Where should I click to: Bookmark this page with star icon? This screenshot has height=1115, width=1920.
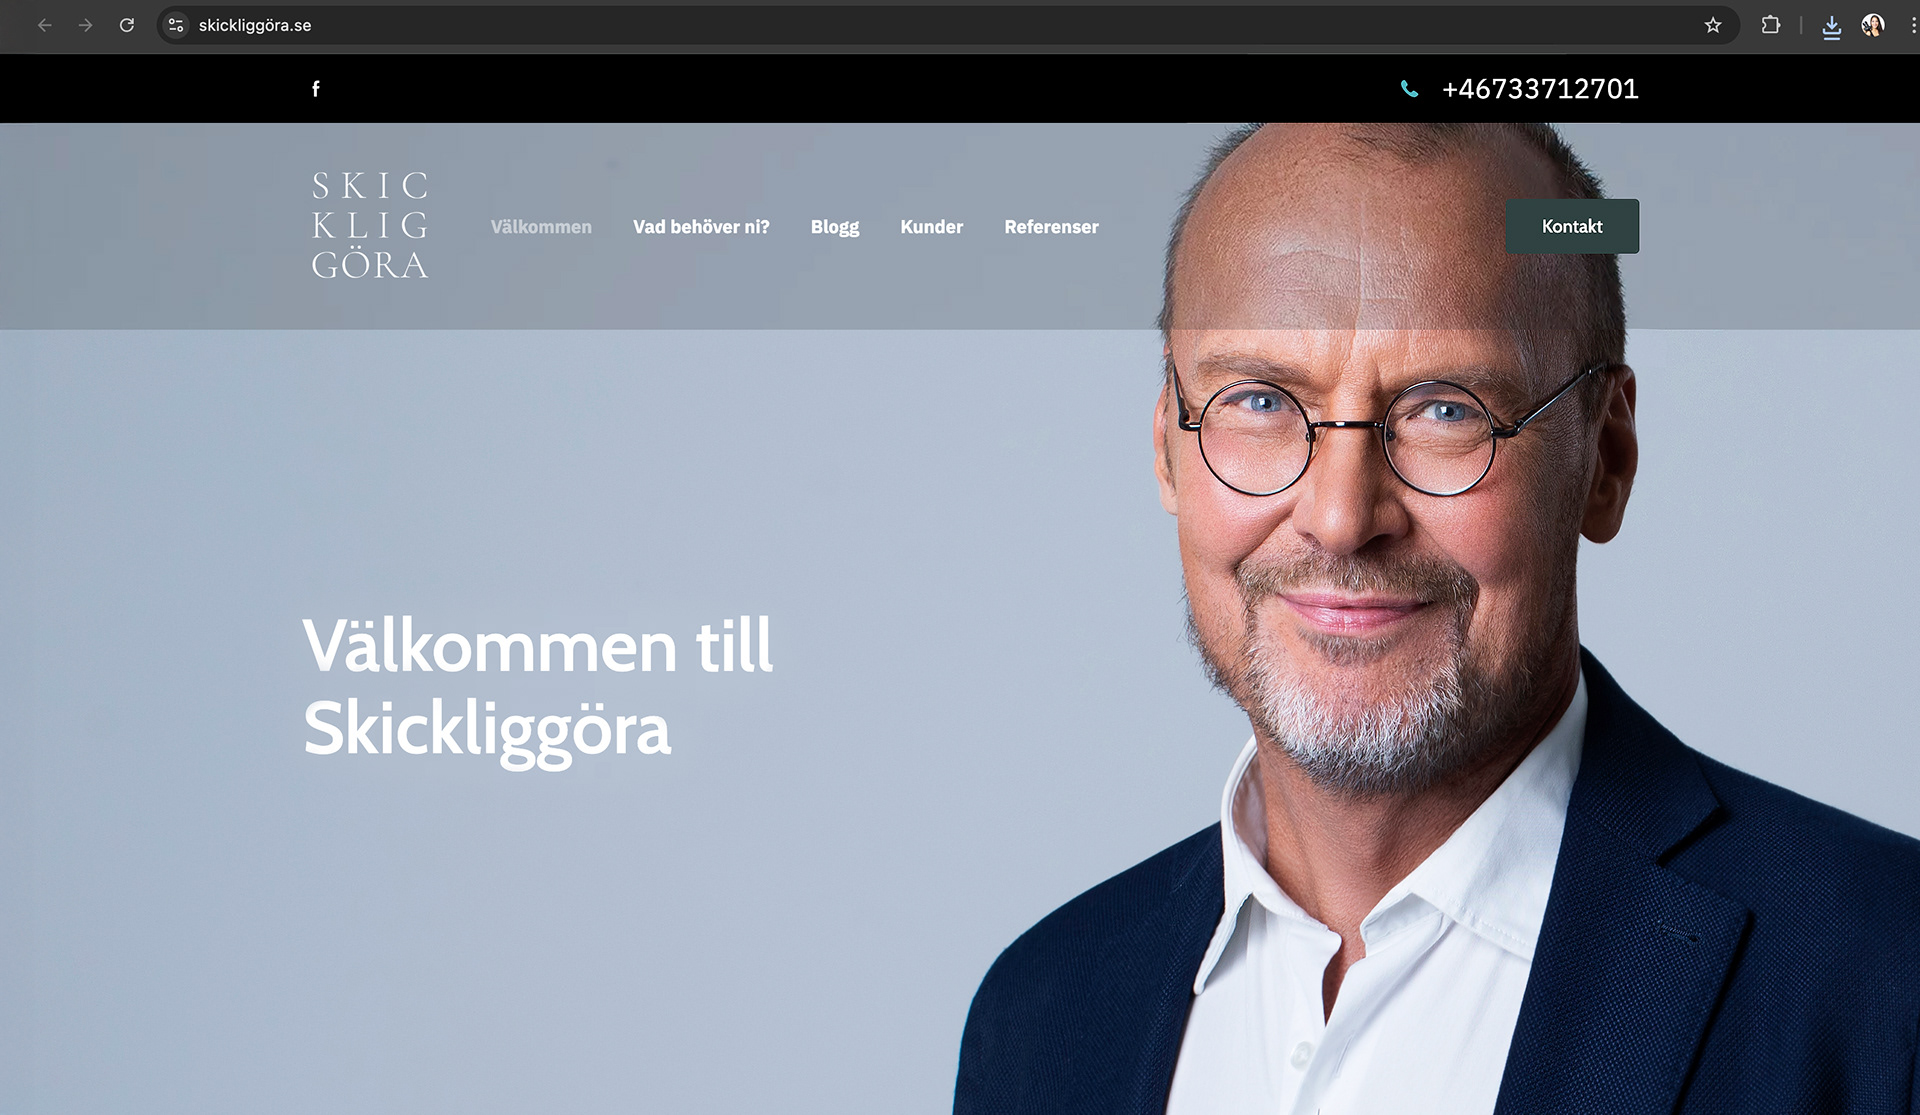tap(1713, 25)
